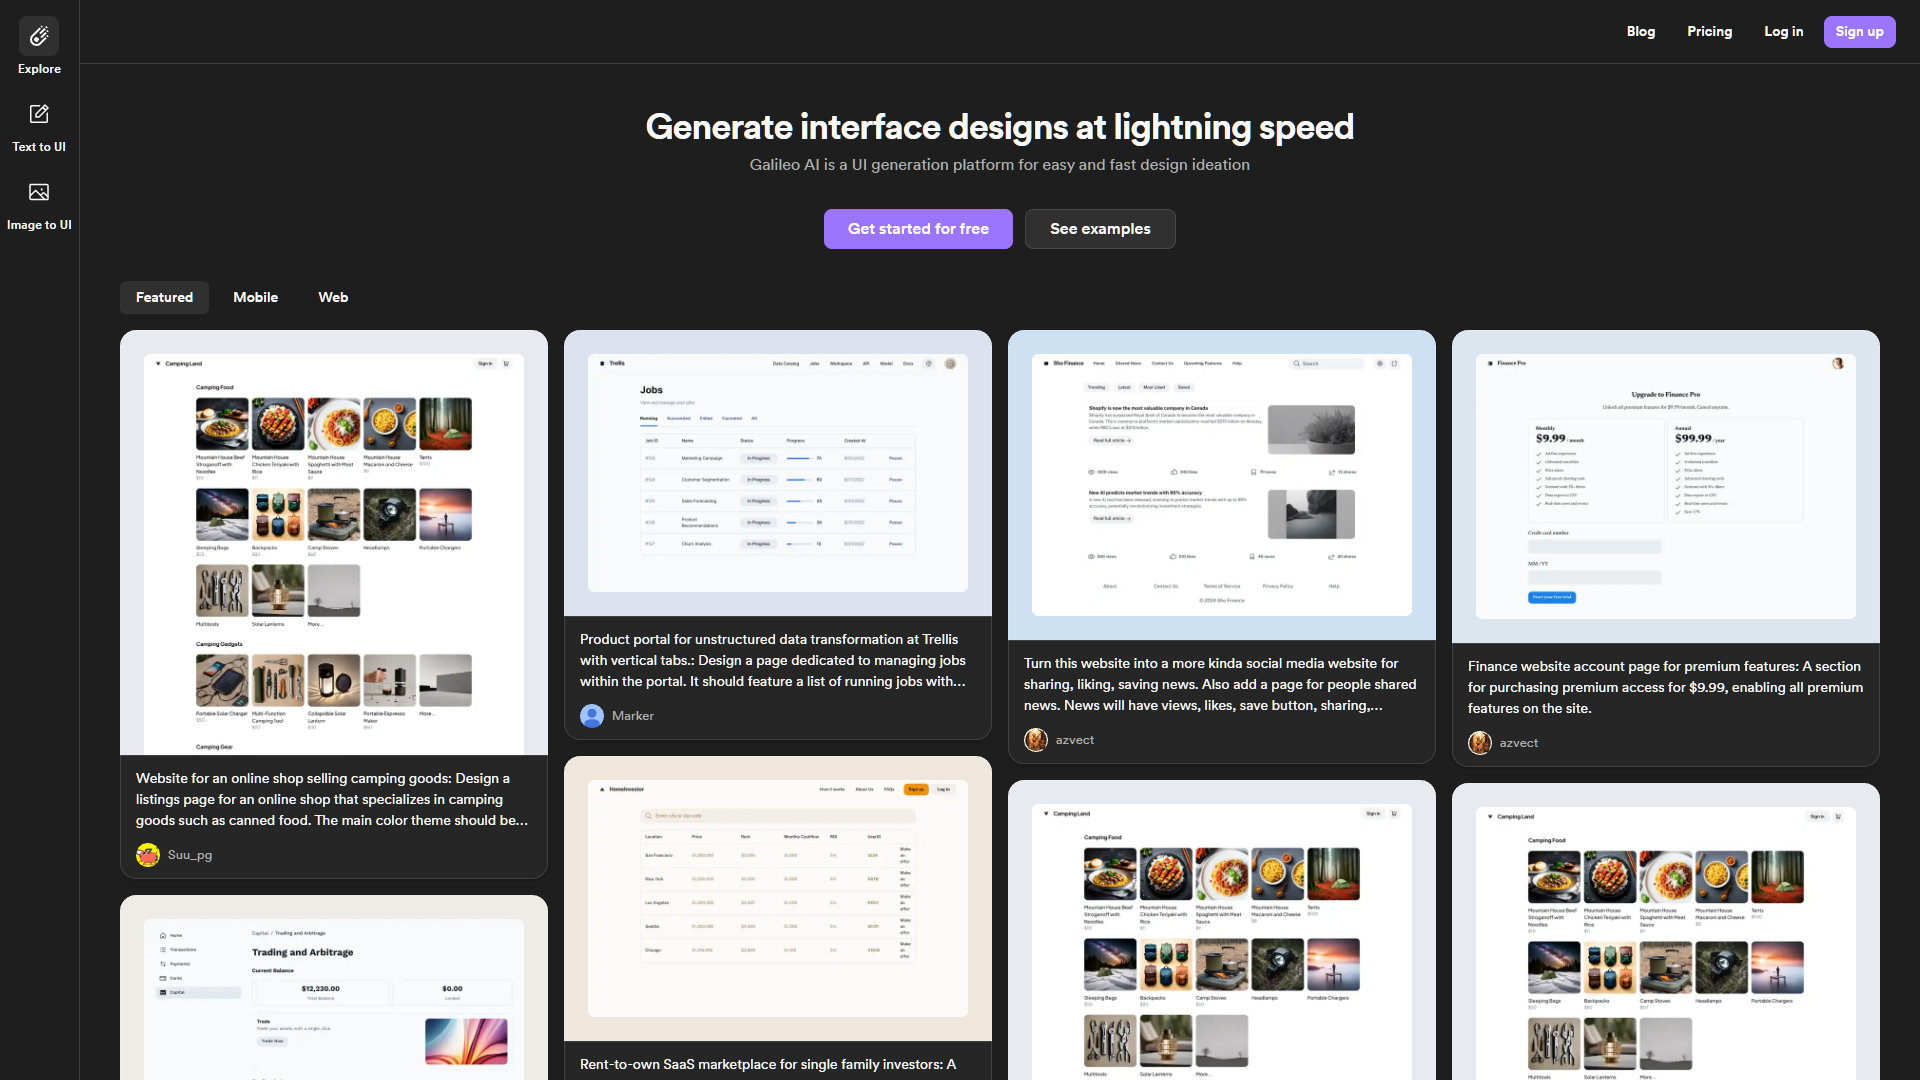Click azvect's avatar on the social news card
The width and height of the screenshot is (1920, 1080).
coord(1036,740)
